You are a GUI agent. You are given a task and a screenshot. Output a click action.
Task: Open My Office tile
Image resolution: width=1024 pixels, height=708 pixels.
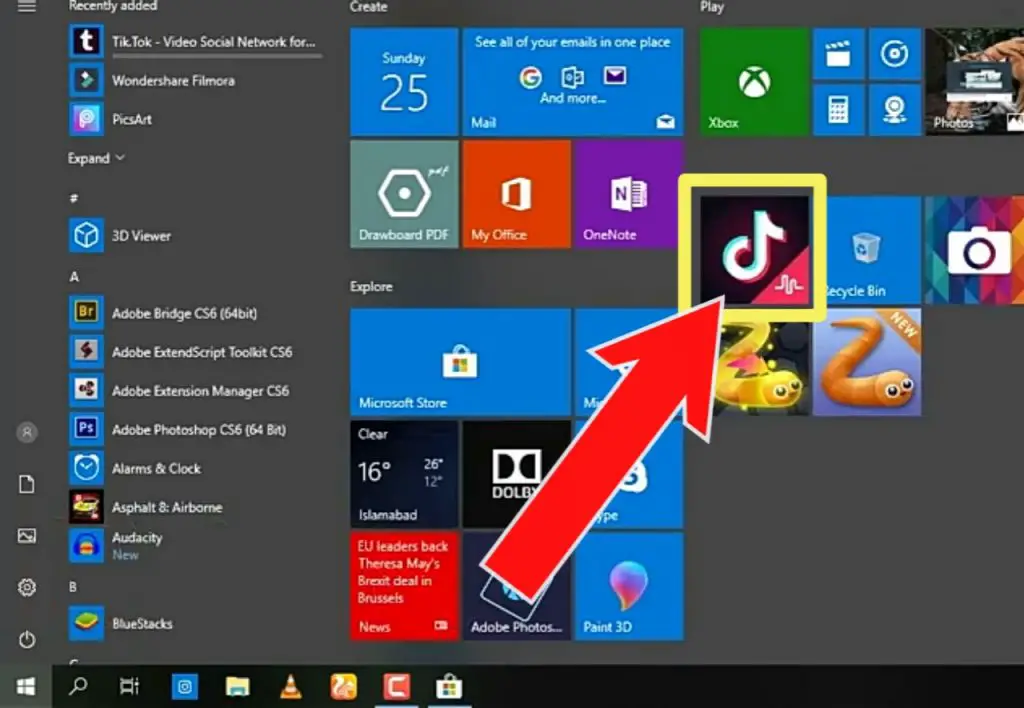pos(517,194)
